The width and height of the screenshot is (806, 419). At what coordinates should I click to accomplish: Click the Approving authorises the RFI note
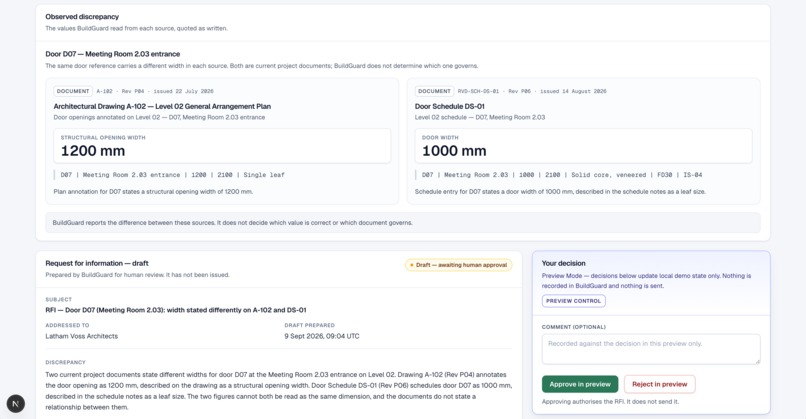[610, 402]
